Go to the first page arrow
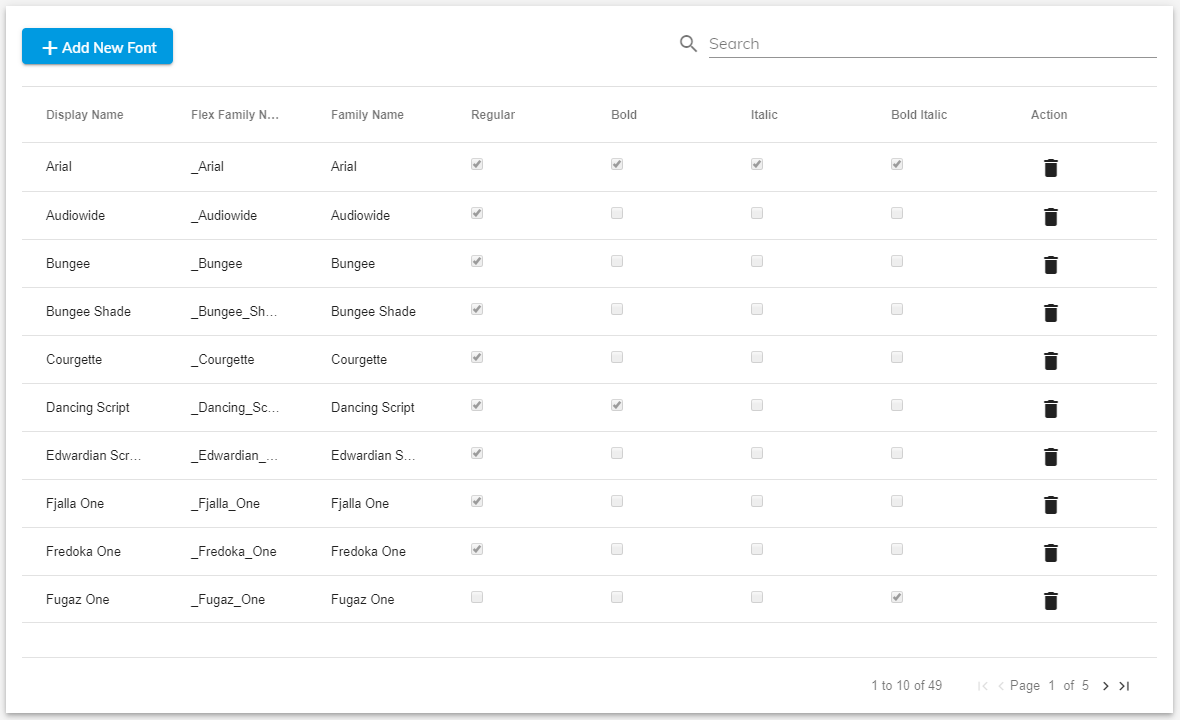Image resolution: width=1180 pixels, height=720 pixels. tap(982, 685)
